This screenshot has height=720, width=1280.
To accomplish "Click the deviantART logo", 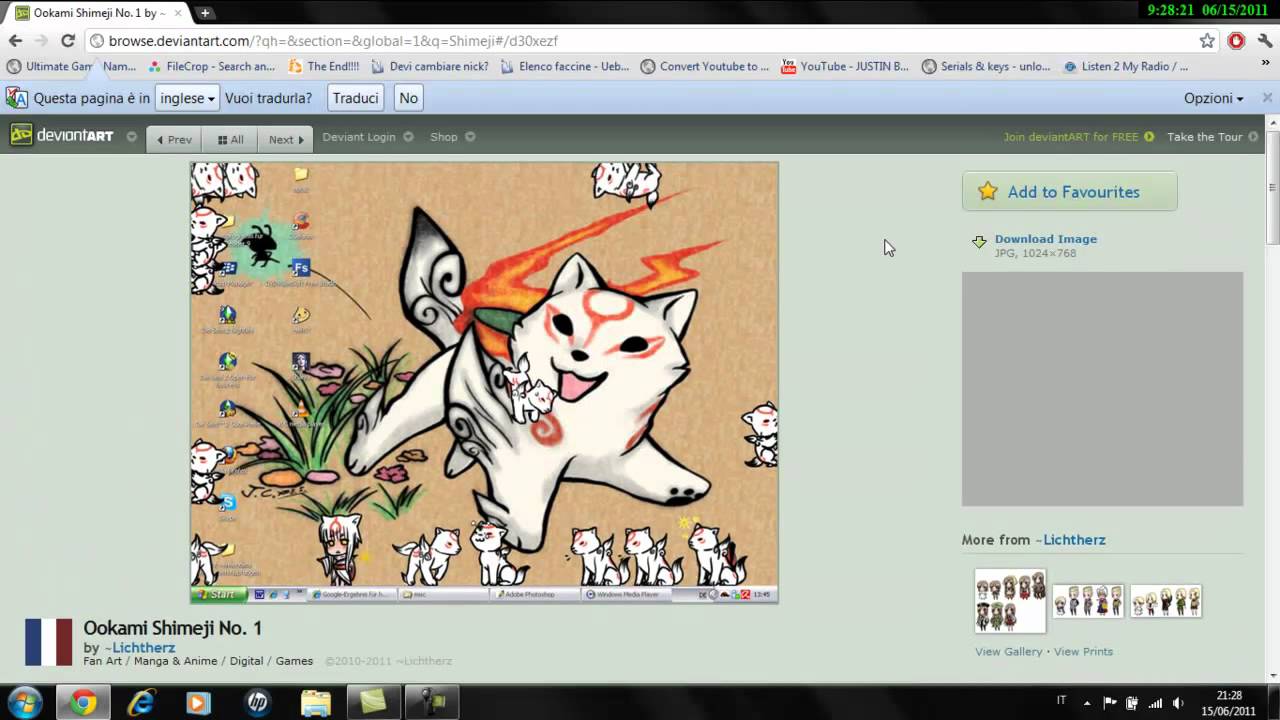I will [x=62, y=136].
